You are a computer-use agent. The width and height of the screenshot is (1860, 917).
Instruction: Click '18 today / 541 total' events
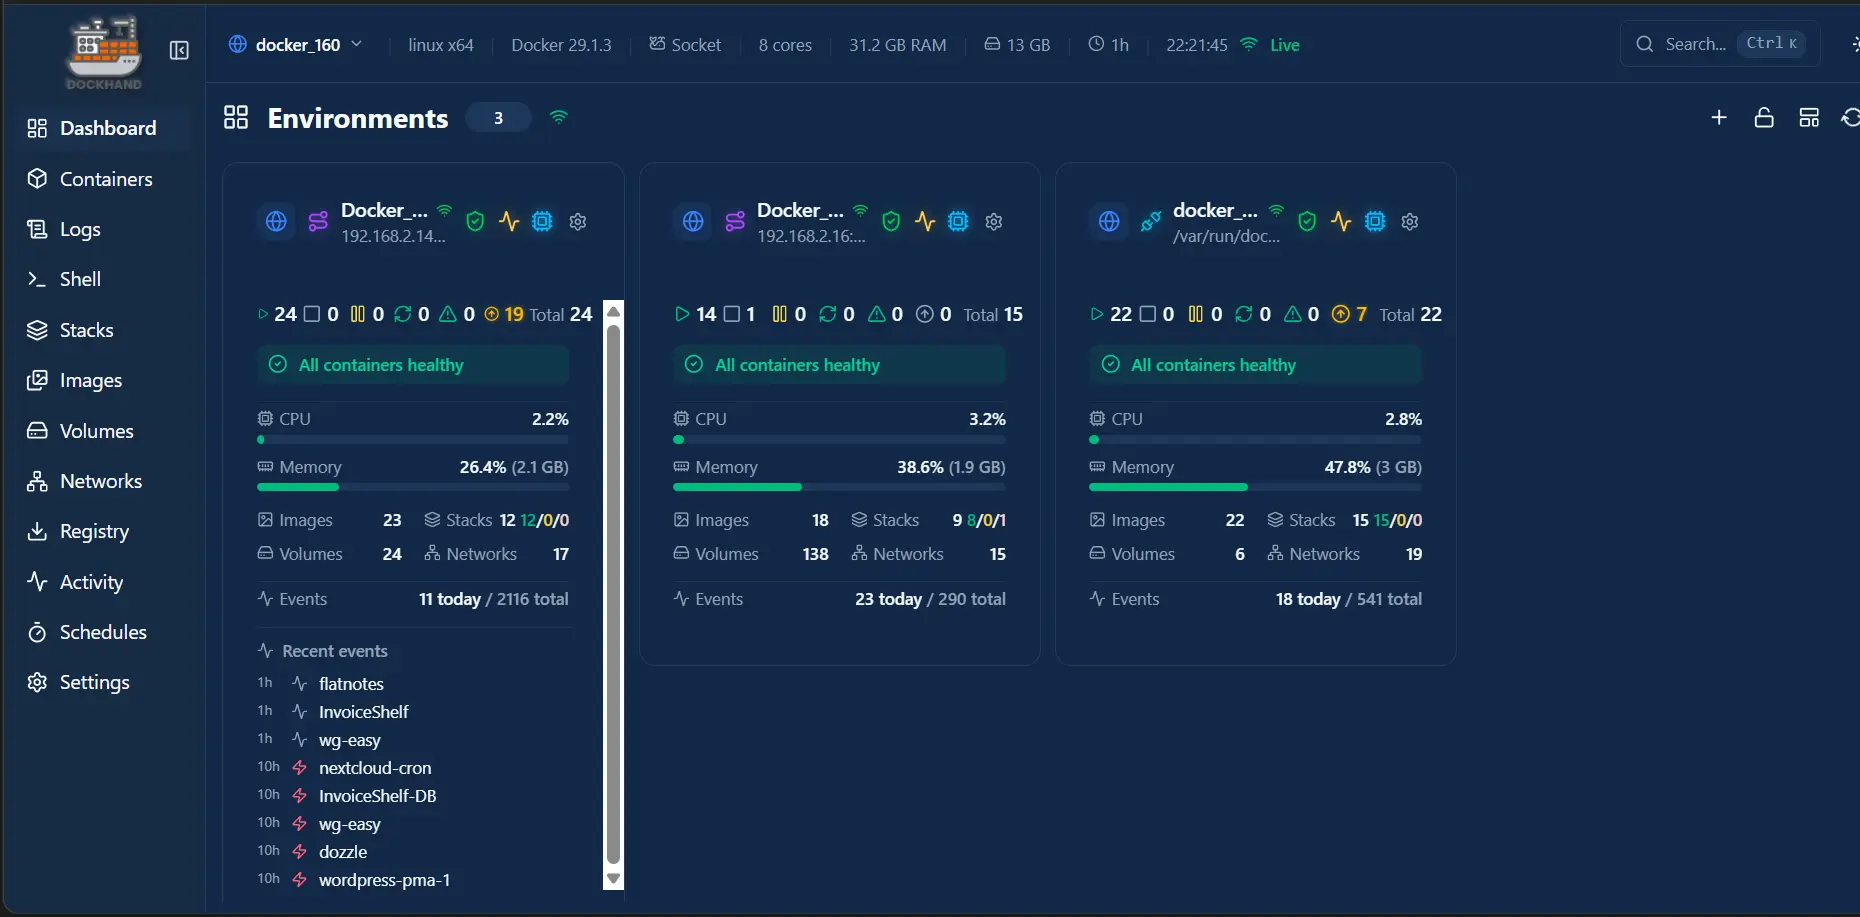(x=1348, y=599)
